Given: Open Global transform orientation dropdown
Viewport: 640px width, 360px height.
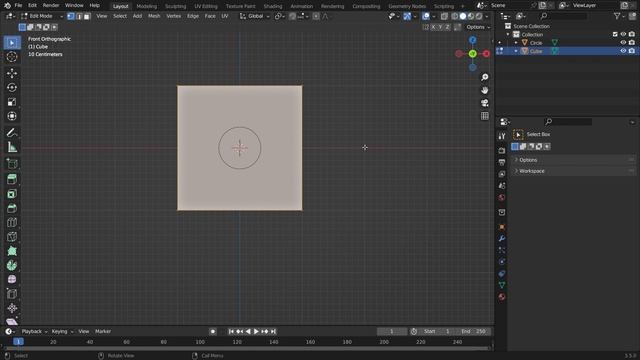Looking at the screenshot, I should point(255,16).
